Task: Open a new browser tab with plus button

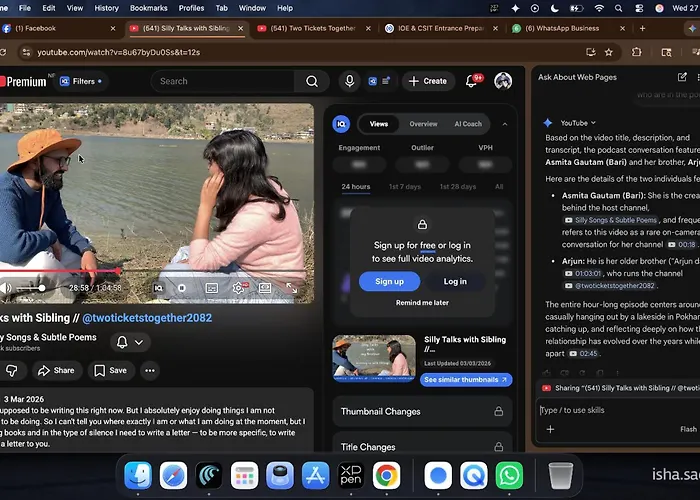Action: [642, 28]
